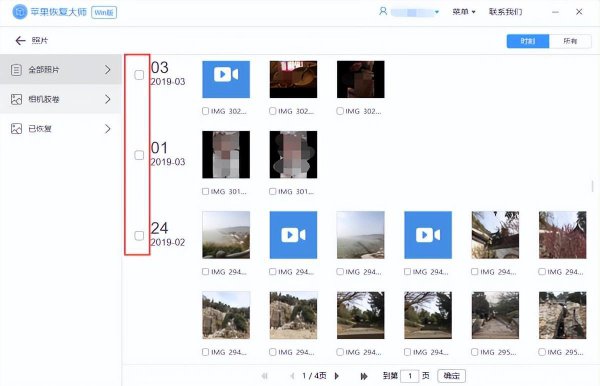Switch to the 时刻 tab

pyautogui.click(x=528, y=41)
